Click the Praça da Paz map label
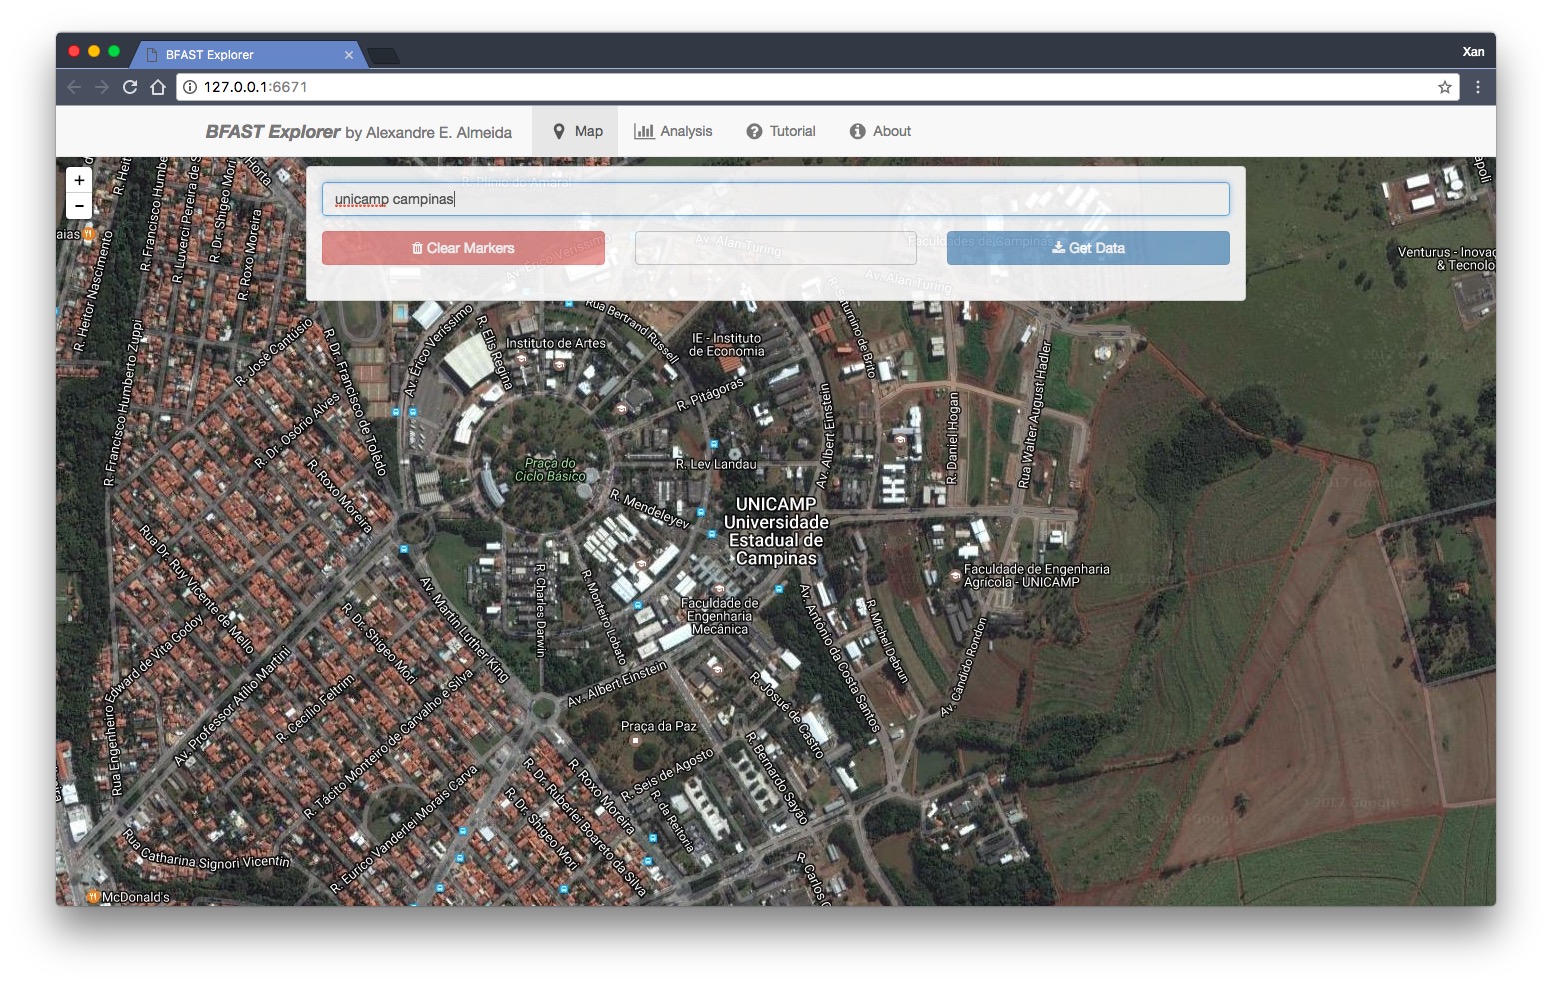1552x986 pixels. point(659,726)
